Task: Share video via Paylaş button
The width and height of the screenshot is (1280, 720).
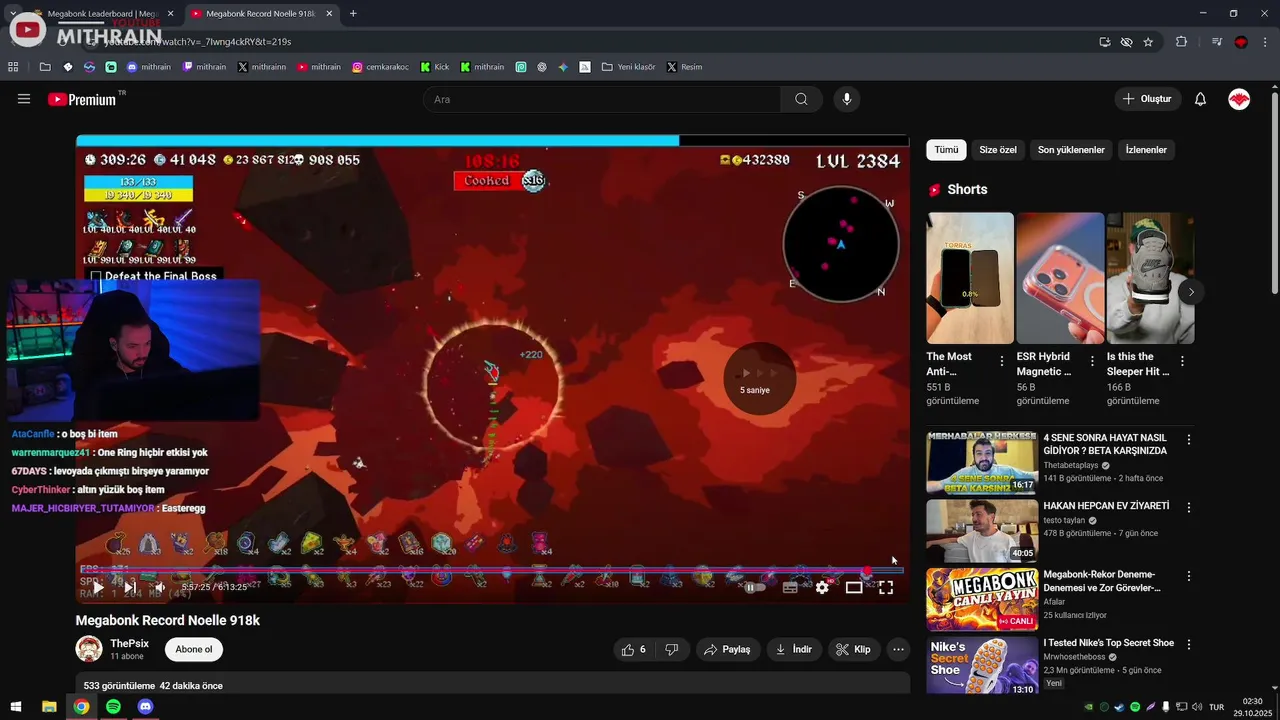Action: point(727,649)
